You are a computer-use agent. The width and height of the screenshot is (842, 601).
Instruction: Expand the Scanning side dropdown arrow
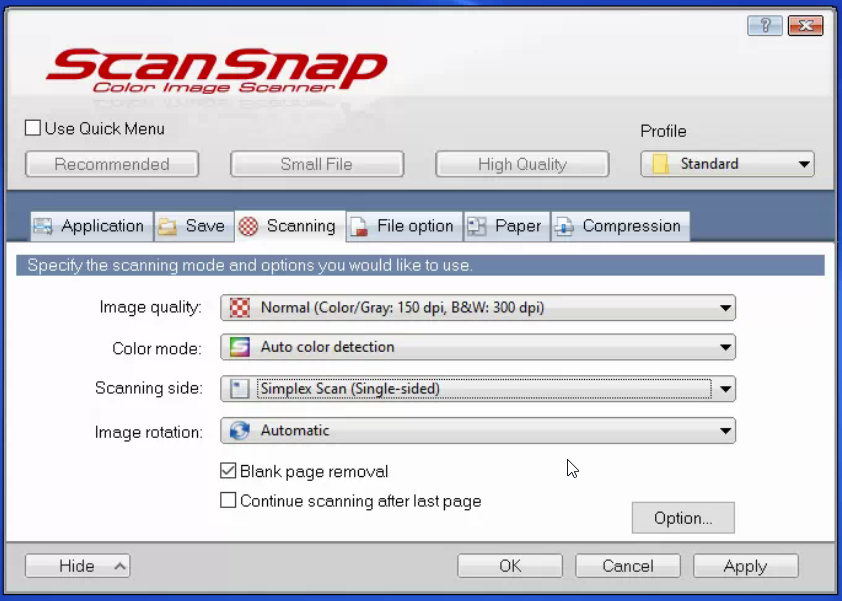725,388
